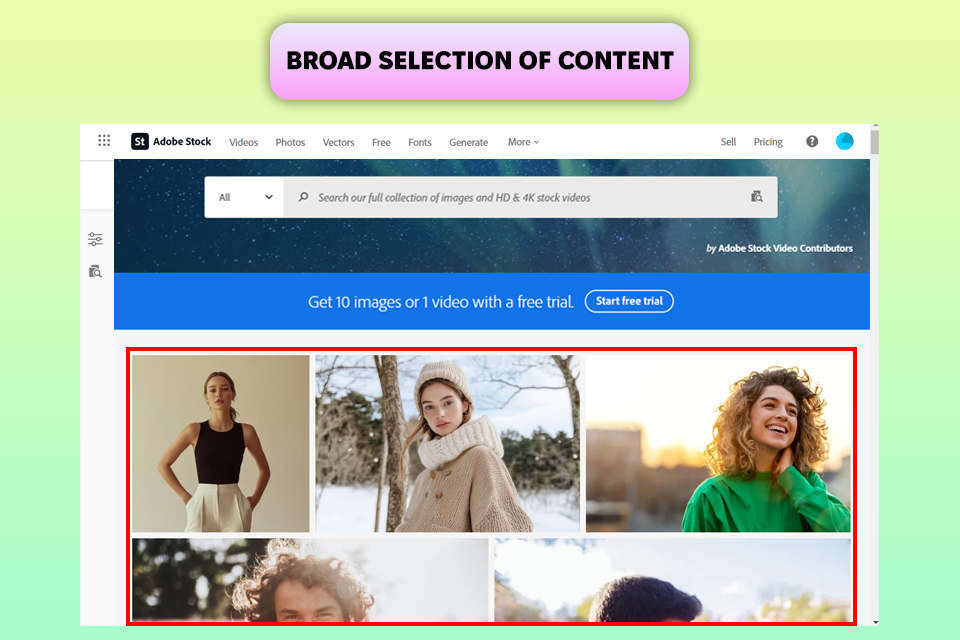Click the visual search camera icon in search bar
The height and width of the screenshot is (640, 960).
point(757,197)
